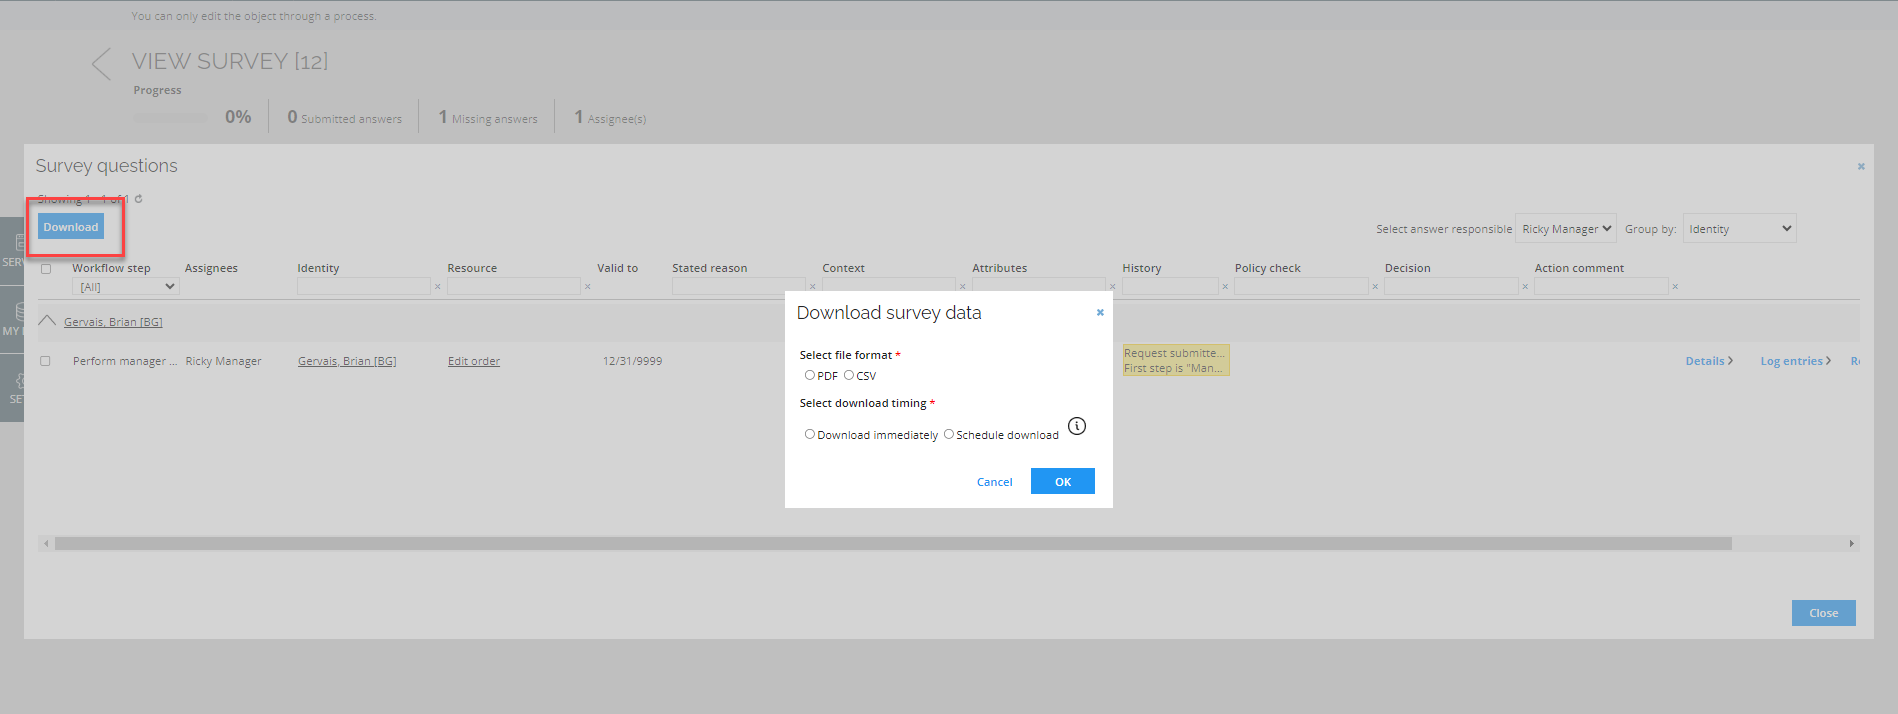Screen dimensions: 1898x714
Task: Select CSV file format
Action: point(849,375)
